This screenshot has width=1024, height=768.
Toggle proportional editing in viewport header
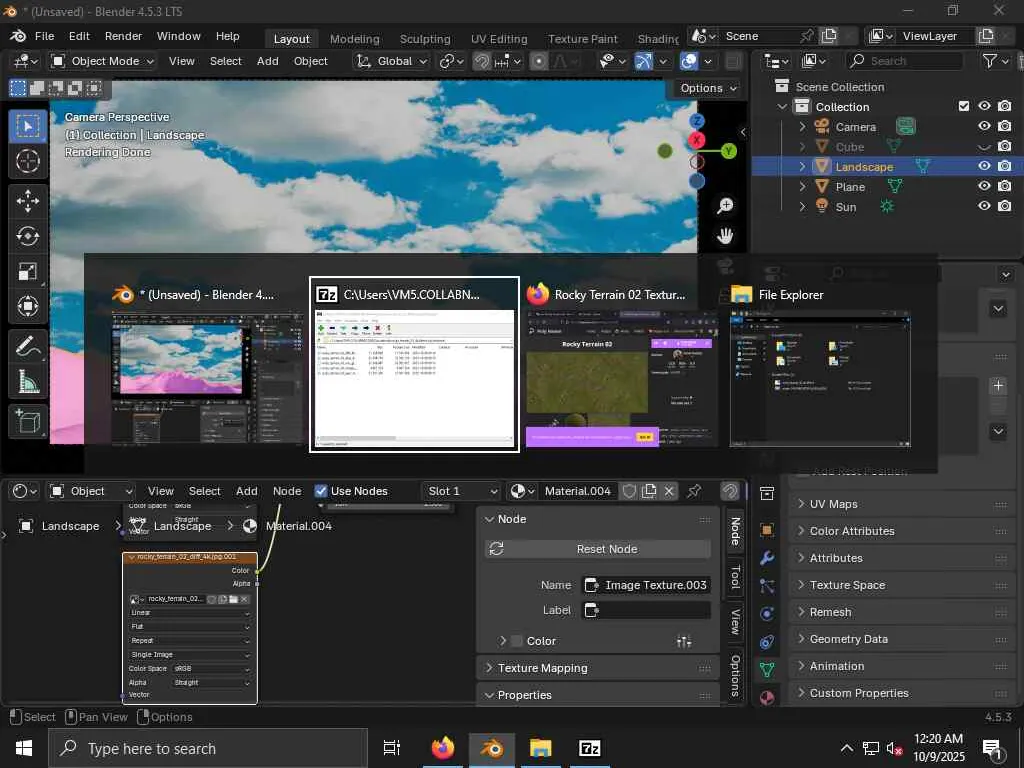point(539,61)
